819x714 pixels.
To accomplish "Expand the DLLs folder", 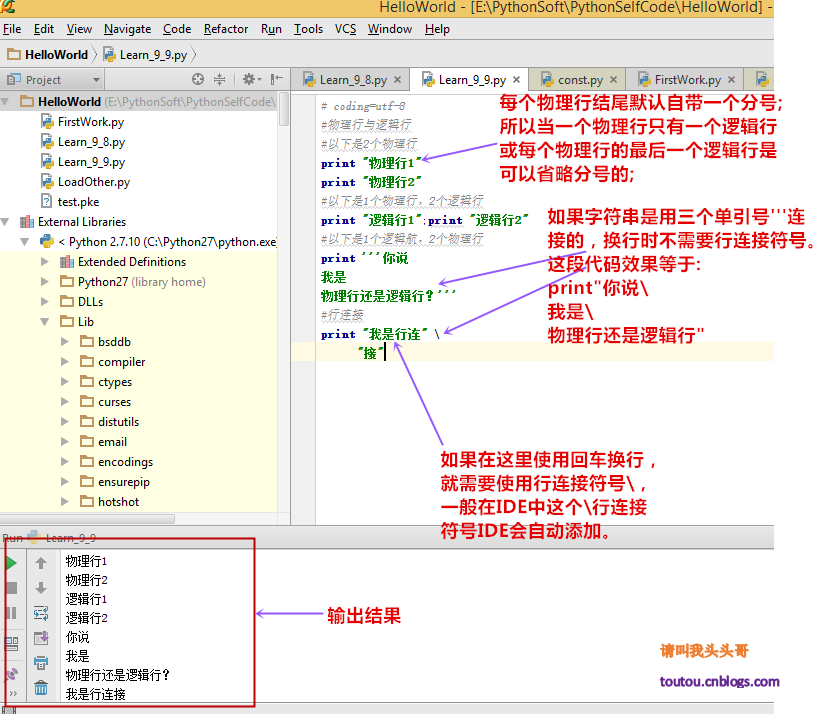I will click(45, 302).
